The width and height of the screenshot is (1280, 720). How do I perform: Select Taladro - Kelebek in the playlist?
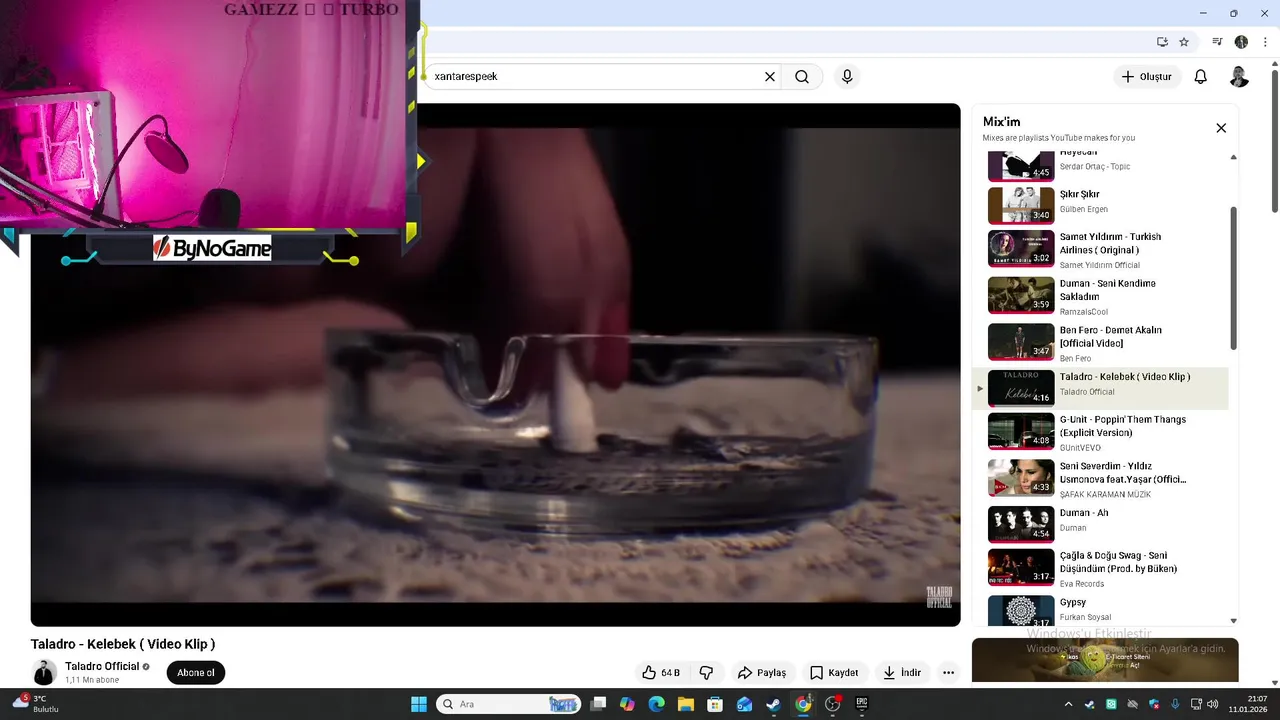(x=1100, y=388)
